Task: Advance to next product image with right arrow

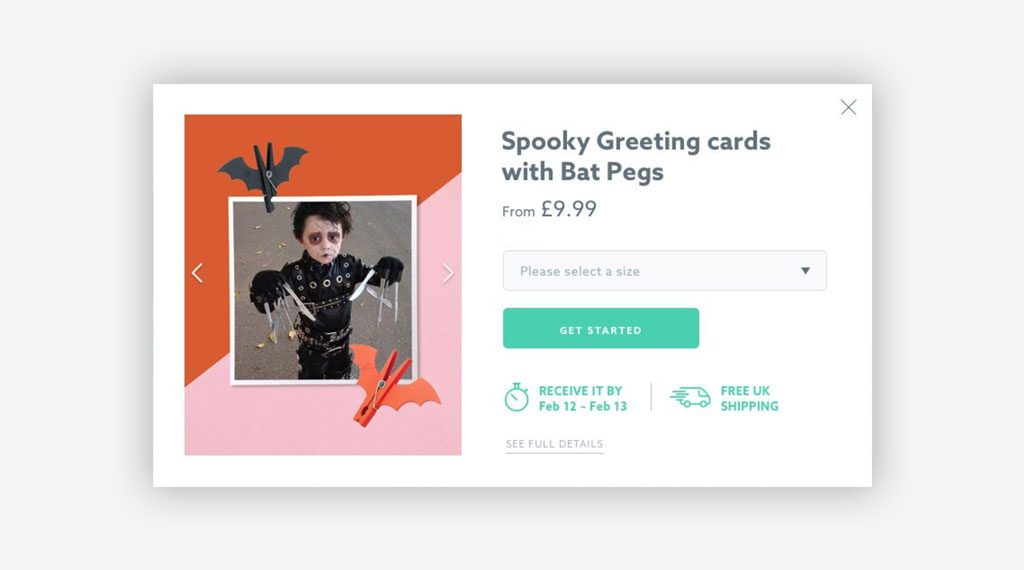Action: point(447,273)
